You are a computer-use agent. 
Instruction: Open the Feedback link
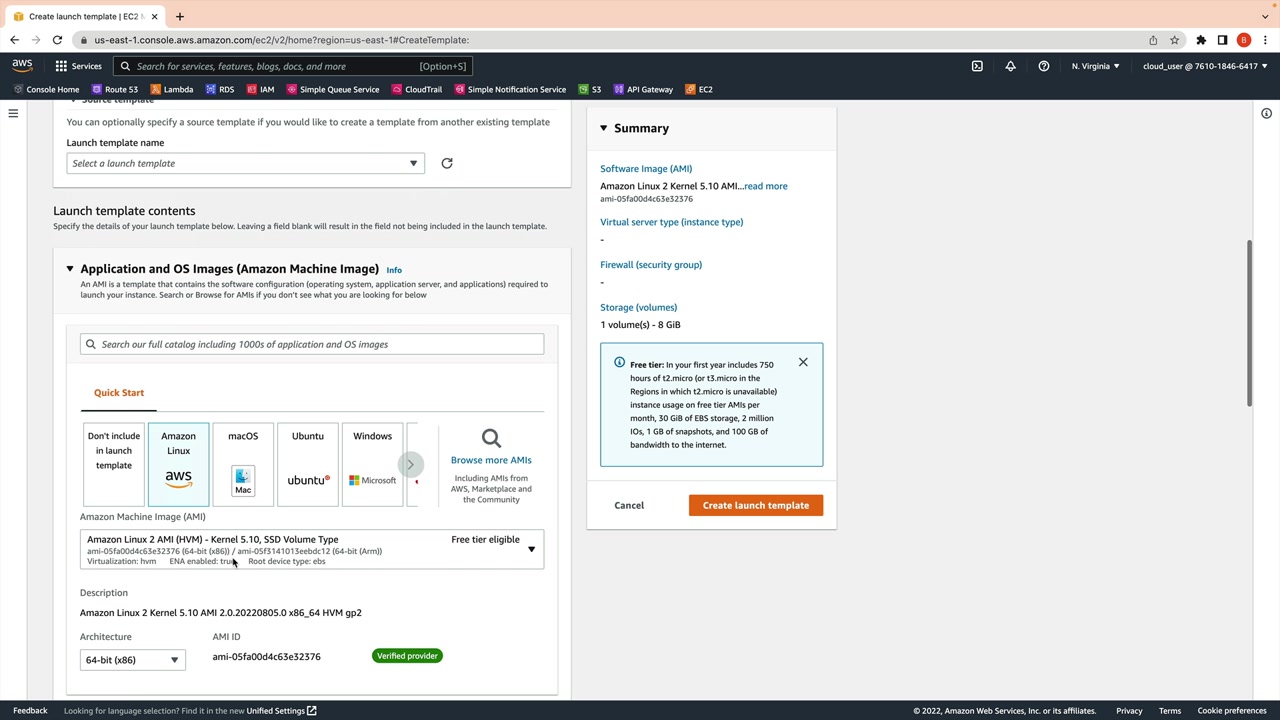(x=30, y=711)
